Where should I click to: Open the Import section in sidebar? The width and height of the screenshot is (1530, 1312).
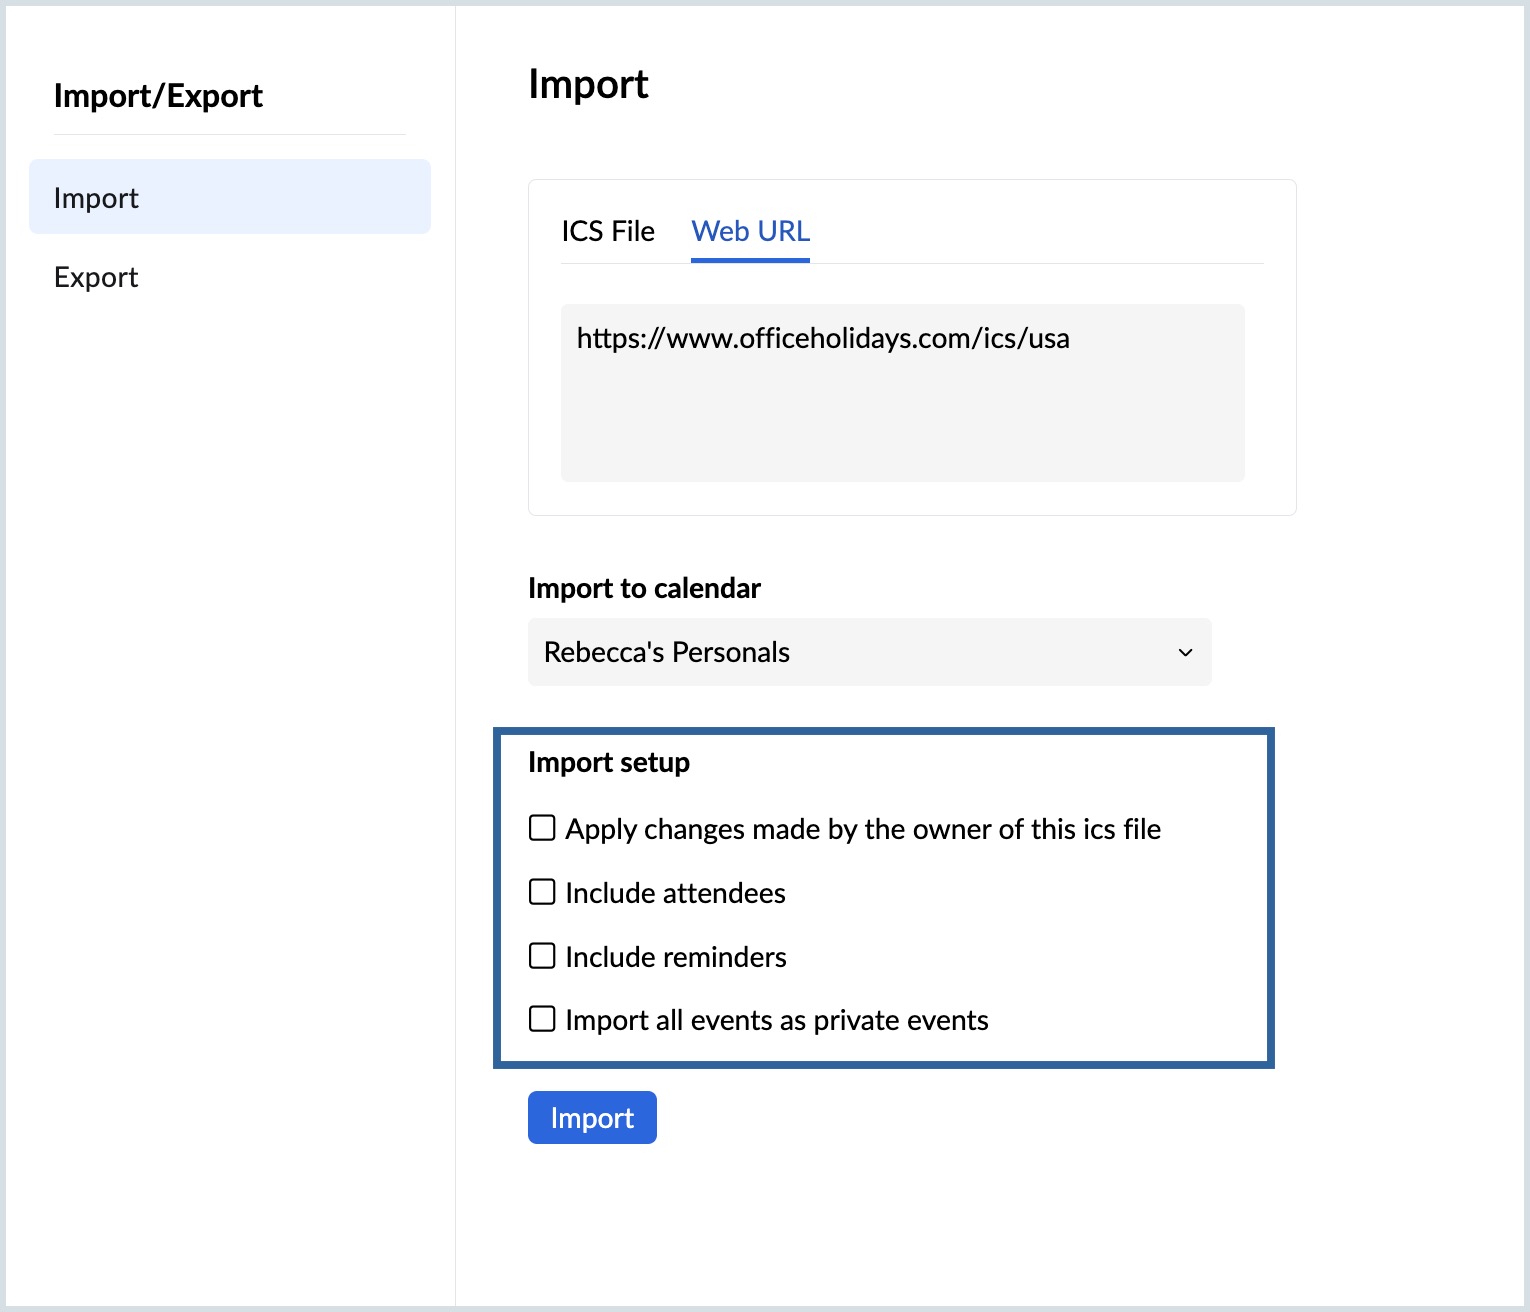point(230,197)
